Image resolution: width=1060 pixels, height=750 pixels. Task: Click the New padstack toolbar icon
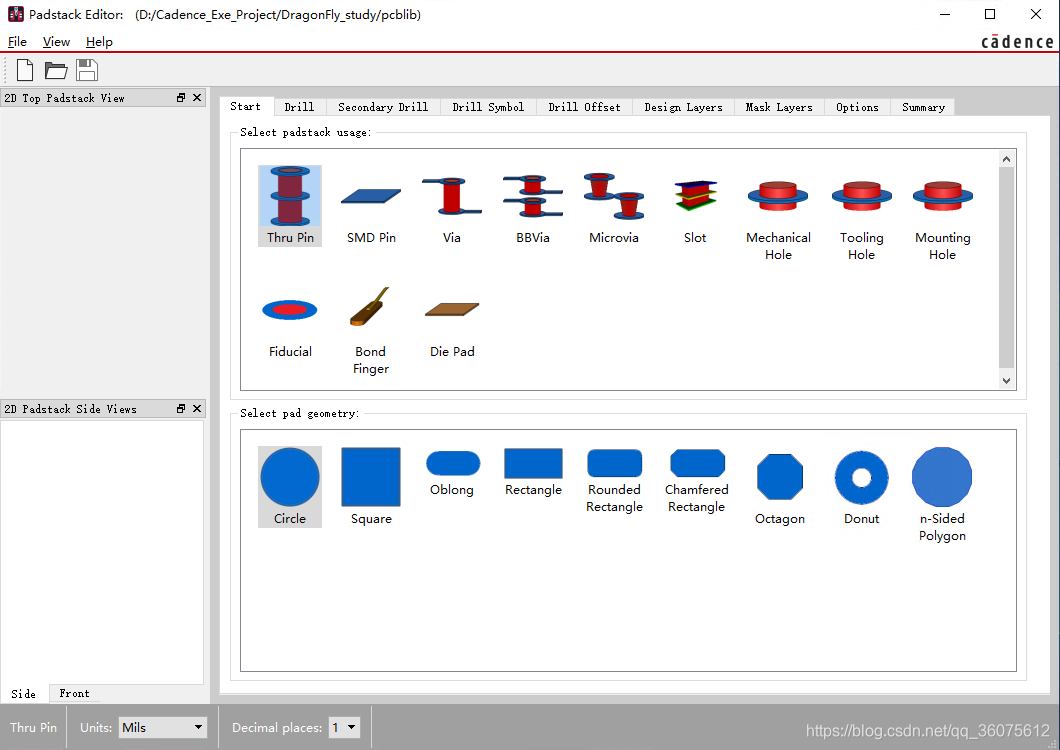point(25,70)
